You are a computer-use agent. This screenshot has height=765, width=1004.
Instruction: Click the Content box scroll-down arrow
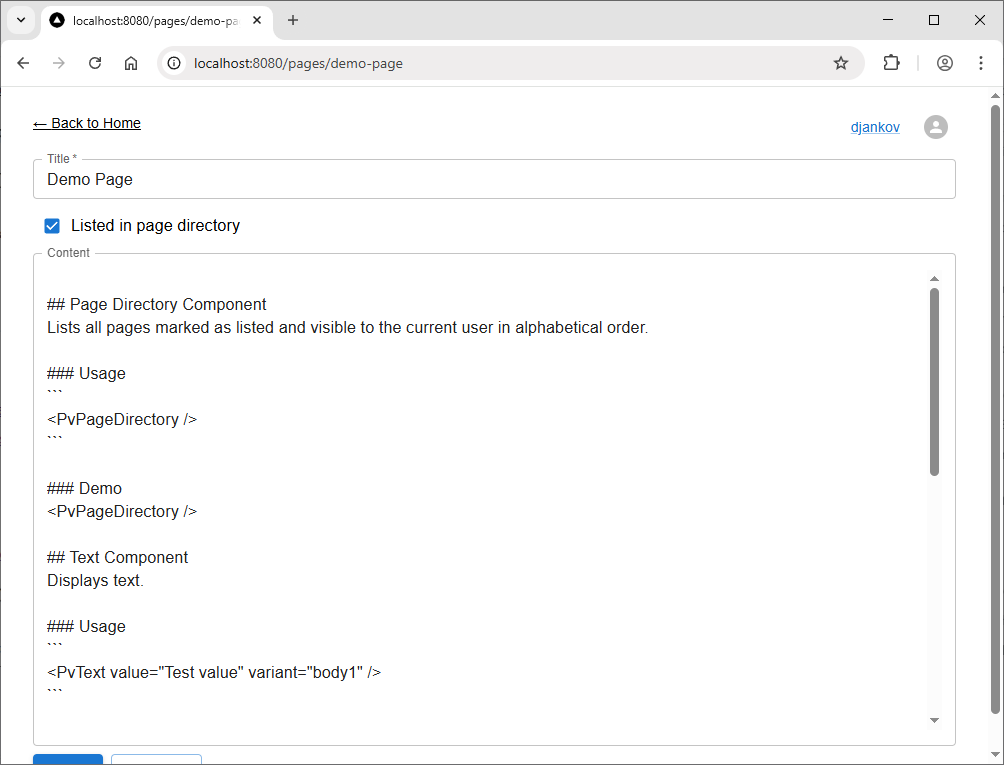[x=934, y=720]
